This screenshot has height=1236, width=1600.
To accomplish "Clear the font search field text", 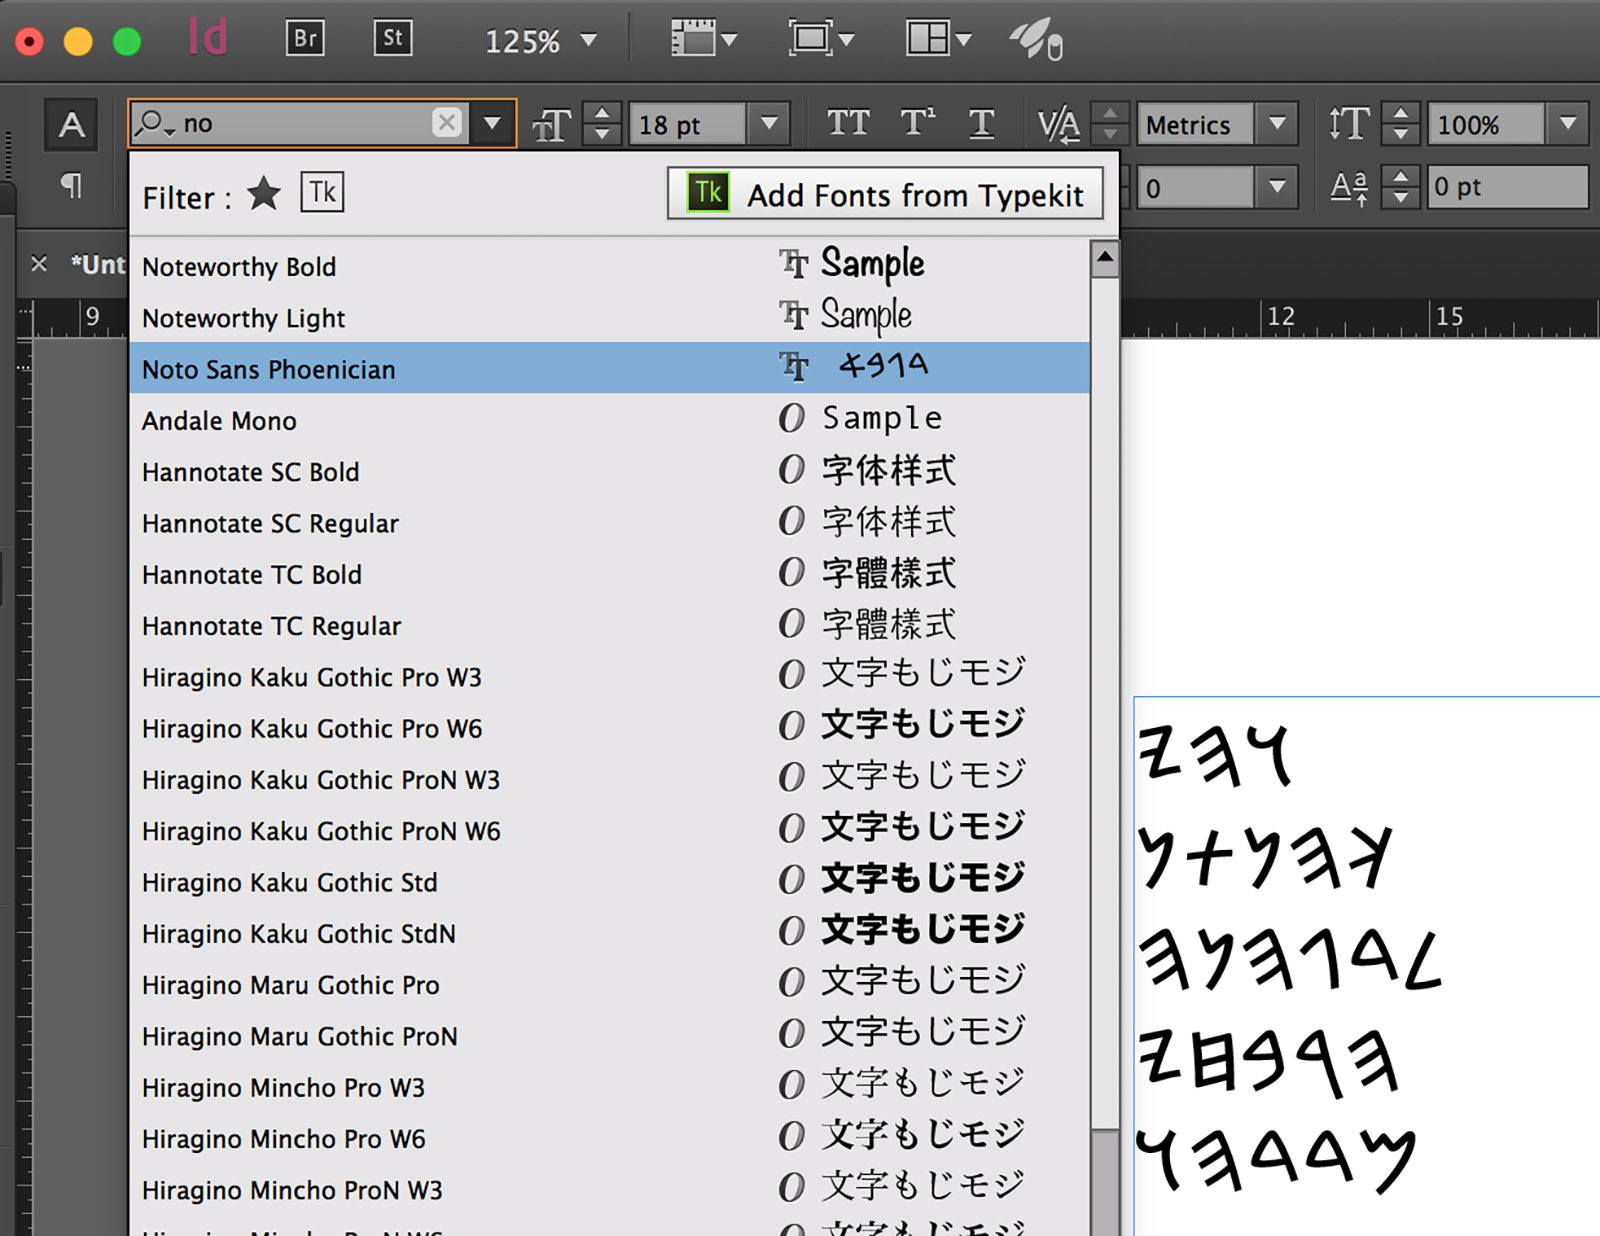I will coord(447,123).
